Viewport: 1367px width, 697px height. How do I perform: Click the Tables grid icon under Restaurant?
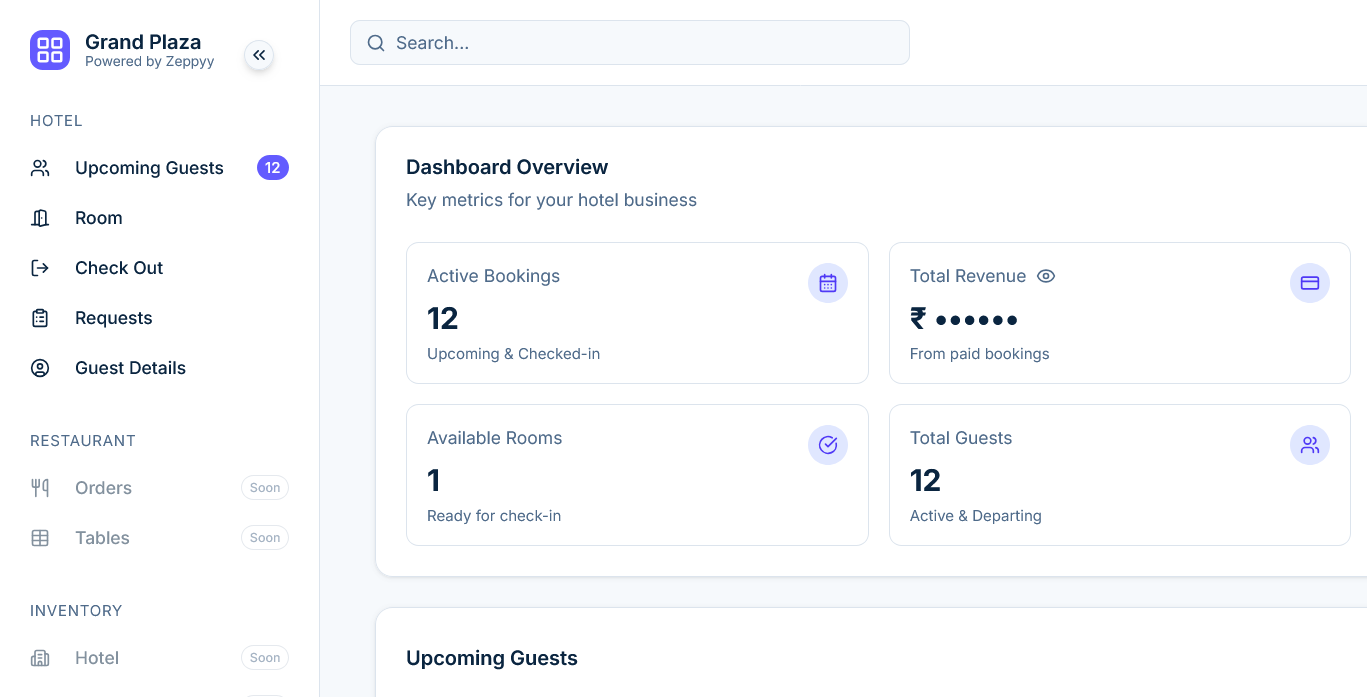click(40, 538)
